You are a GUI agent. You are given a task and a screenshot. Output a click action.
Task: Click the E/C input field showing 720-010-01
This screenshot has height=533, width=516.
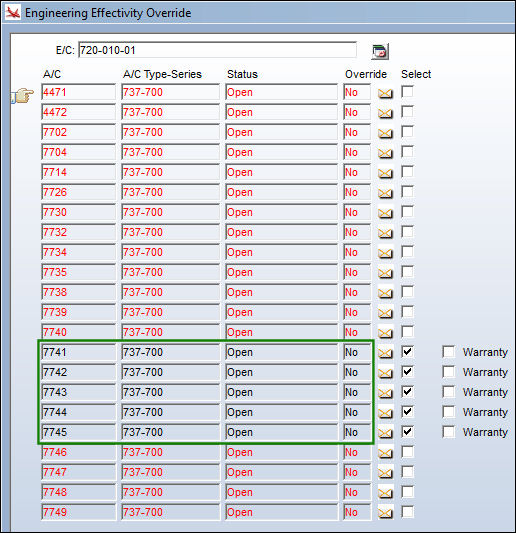click(218, 50)
